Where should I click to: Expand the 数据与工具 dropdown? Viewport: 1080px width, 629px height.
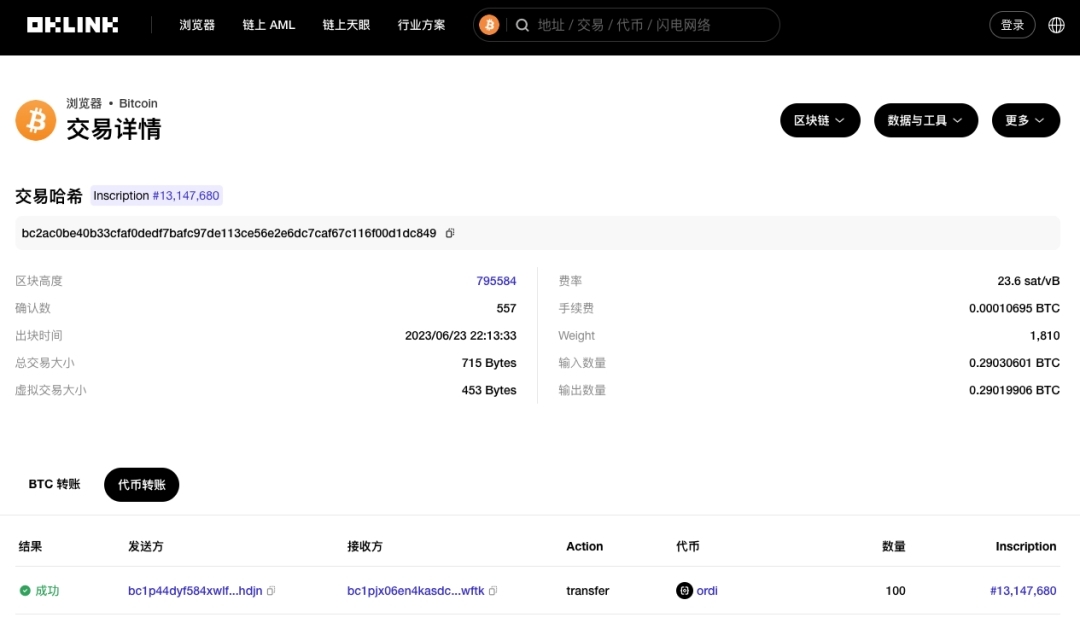click(925, 120)
